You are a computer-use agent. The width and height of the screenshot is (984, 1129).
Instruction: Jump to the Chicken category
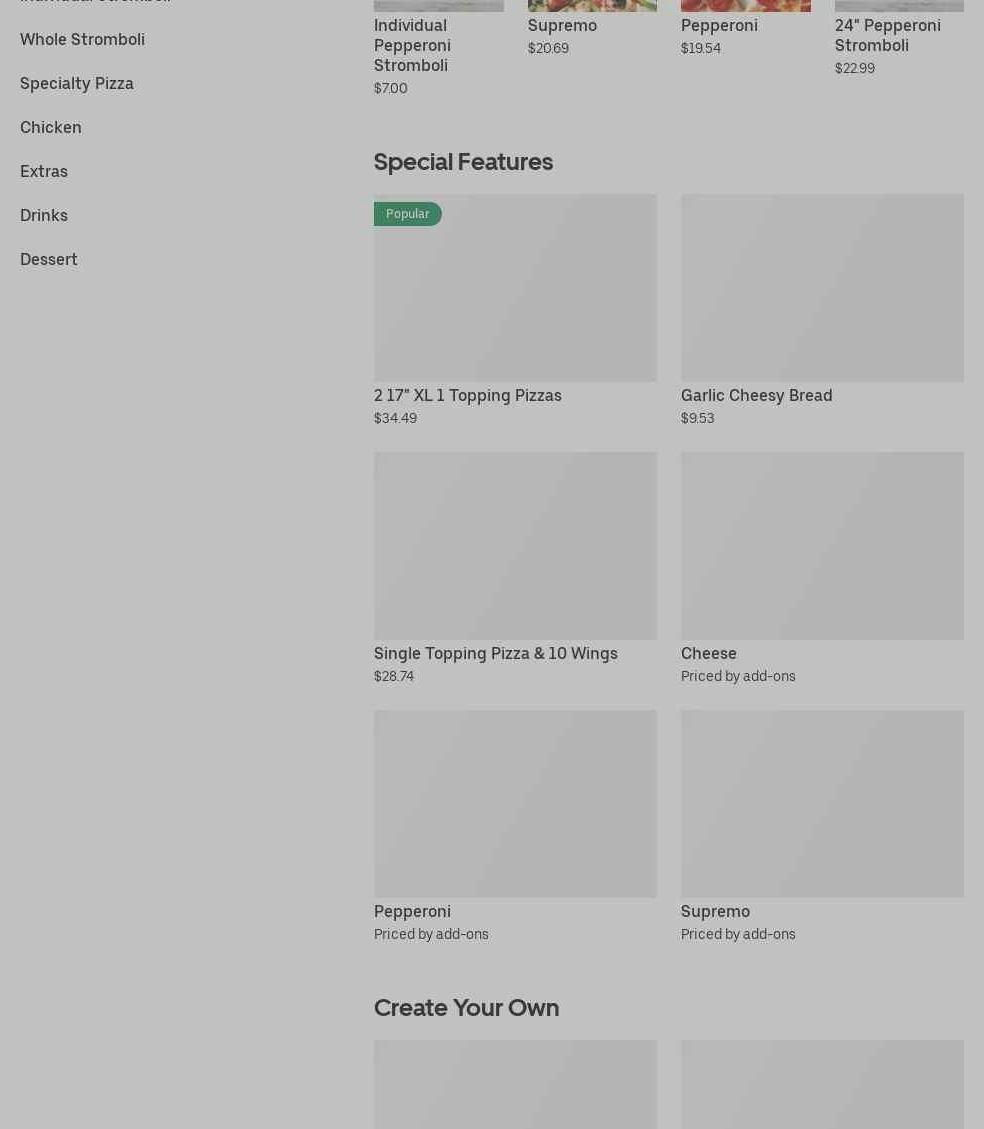click(x=51, y=127)
